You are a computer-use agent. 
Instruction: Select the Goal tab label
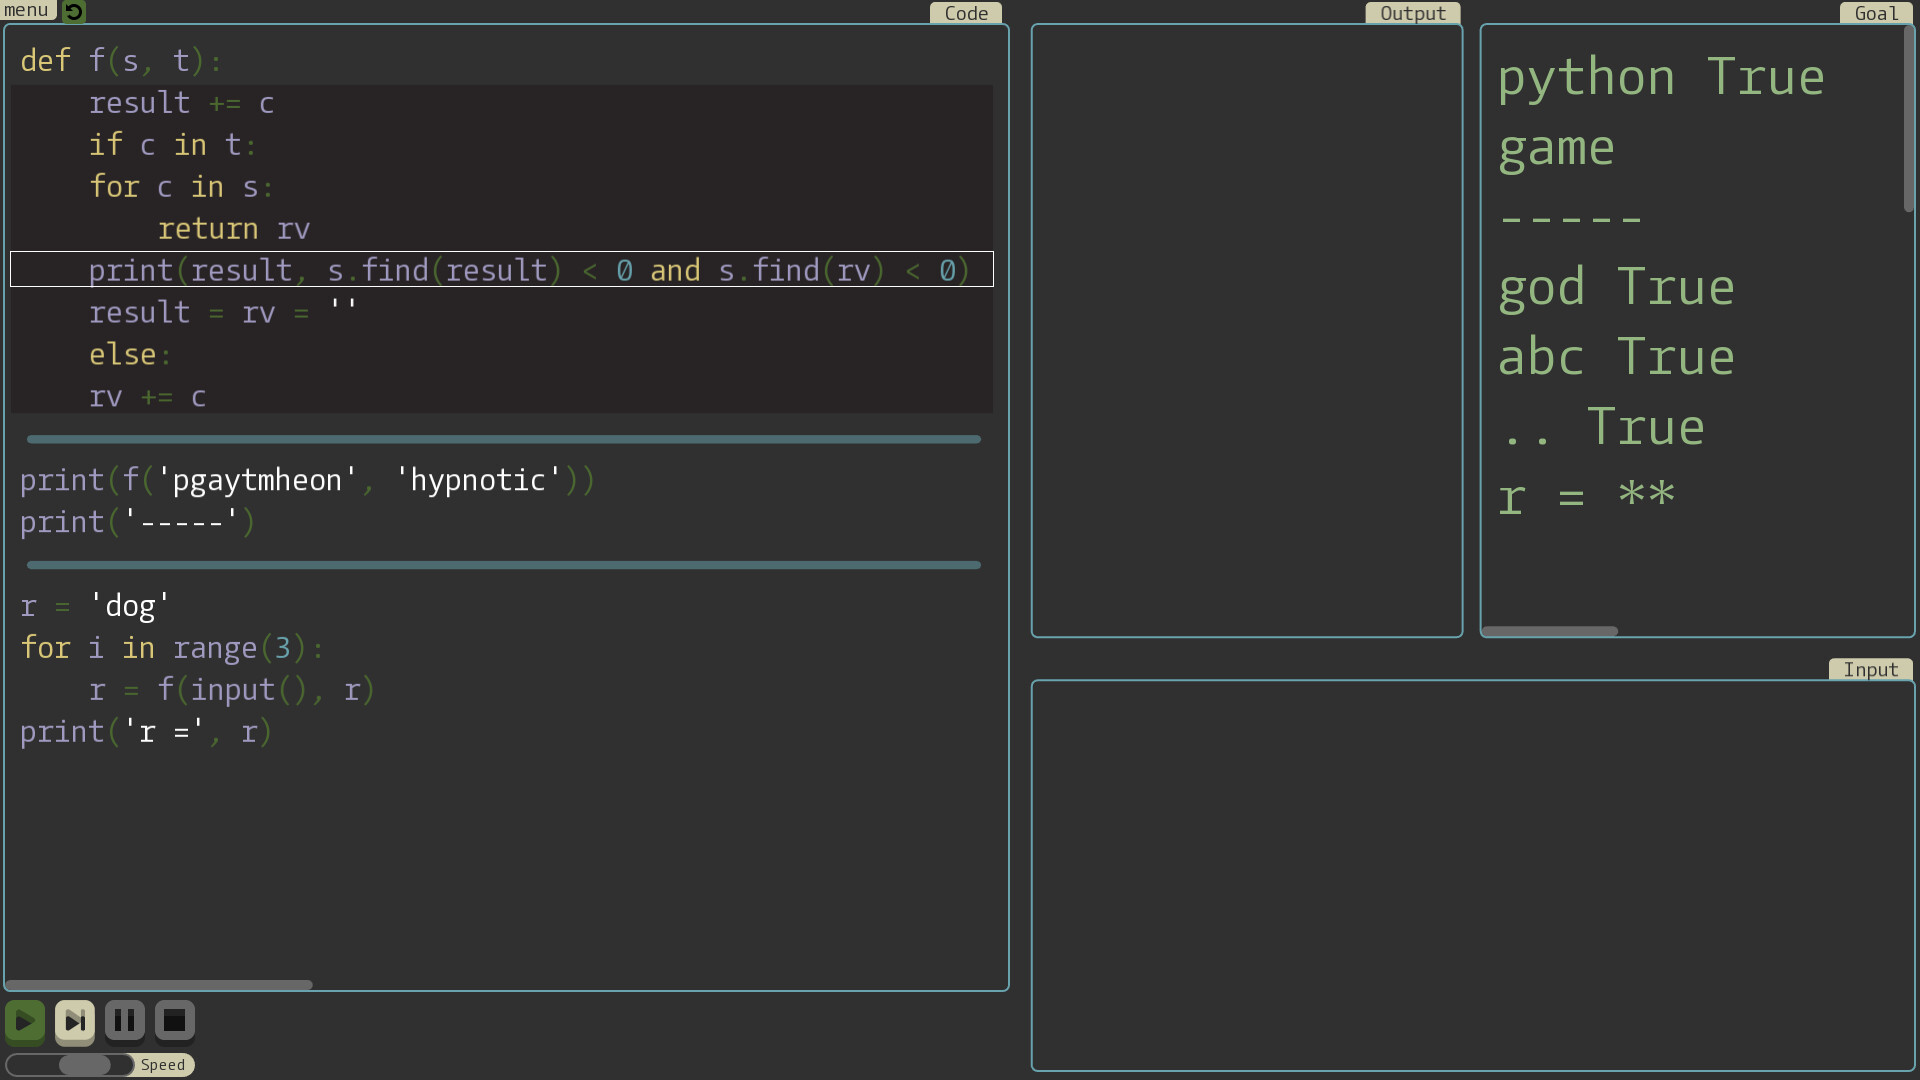click(1875, 13)
